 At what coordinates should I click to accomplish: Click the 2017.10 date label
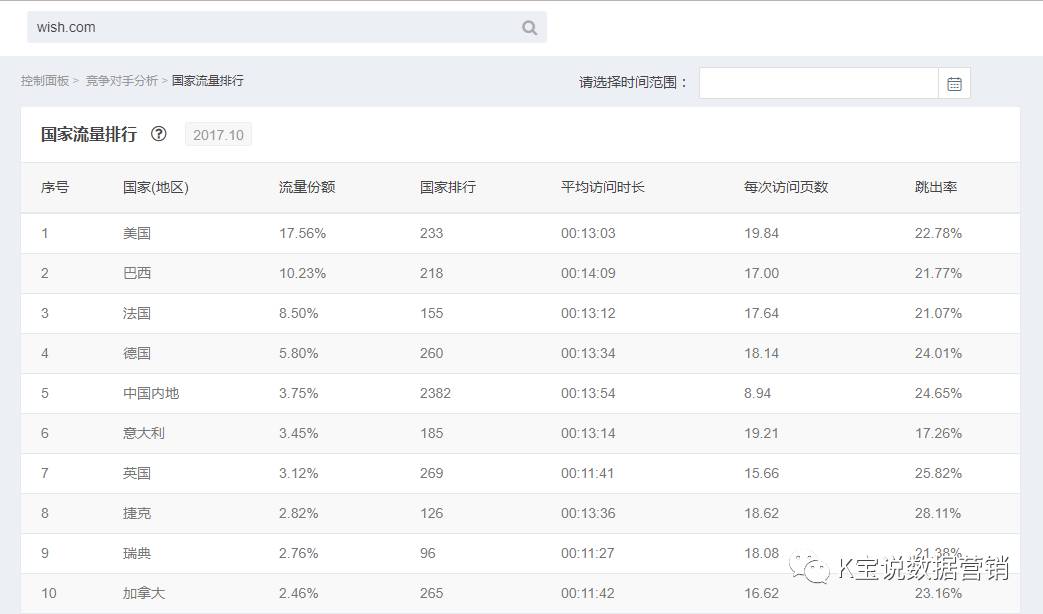[218, 133]
